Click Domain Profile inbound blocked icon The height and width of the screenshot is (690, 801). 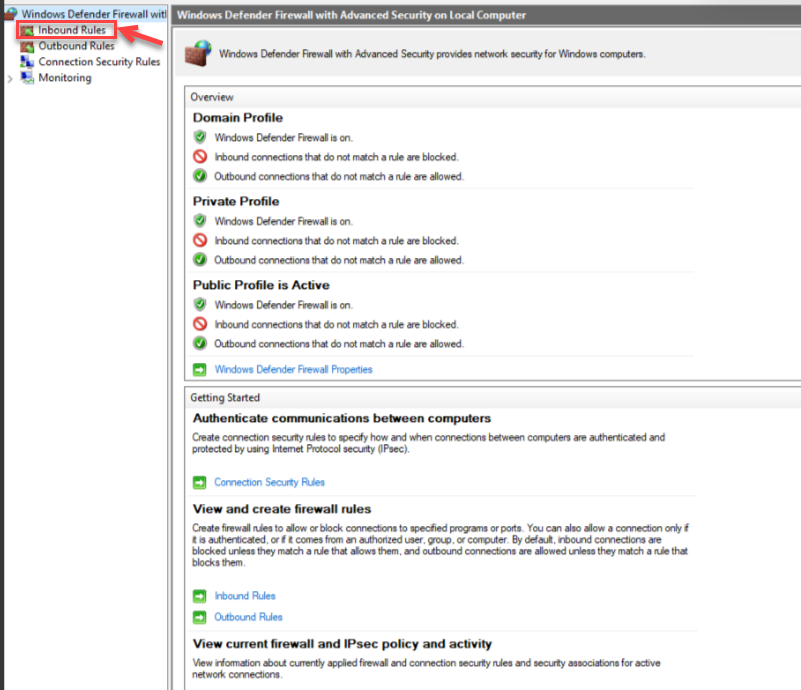pos(200,156)
